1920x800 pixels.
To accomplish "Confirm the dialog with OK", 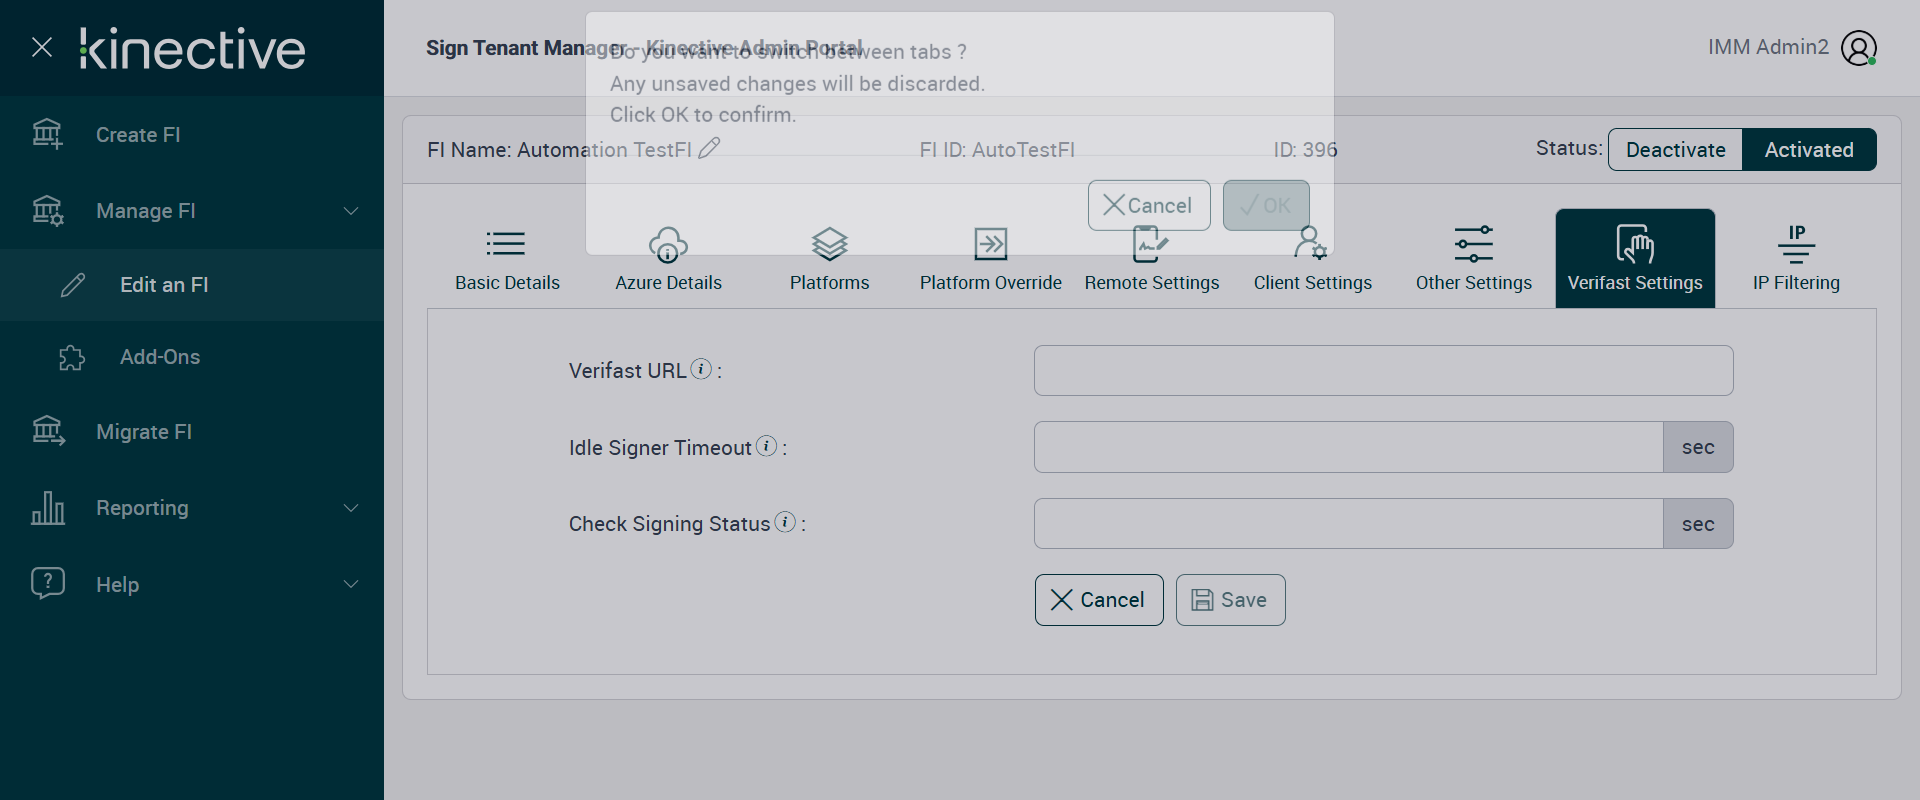I will tap(1266, 205).
